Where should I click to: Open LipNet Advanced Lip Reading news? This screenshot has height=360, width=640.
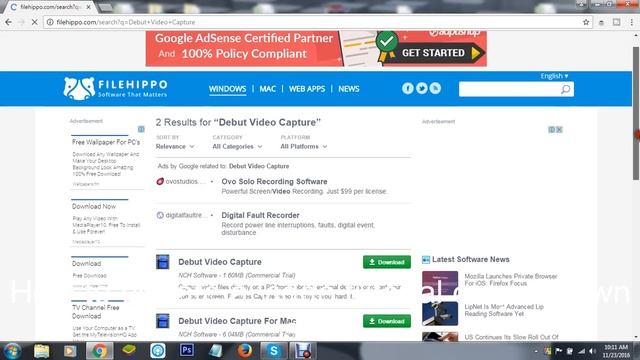(x=504, y=310)
